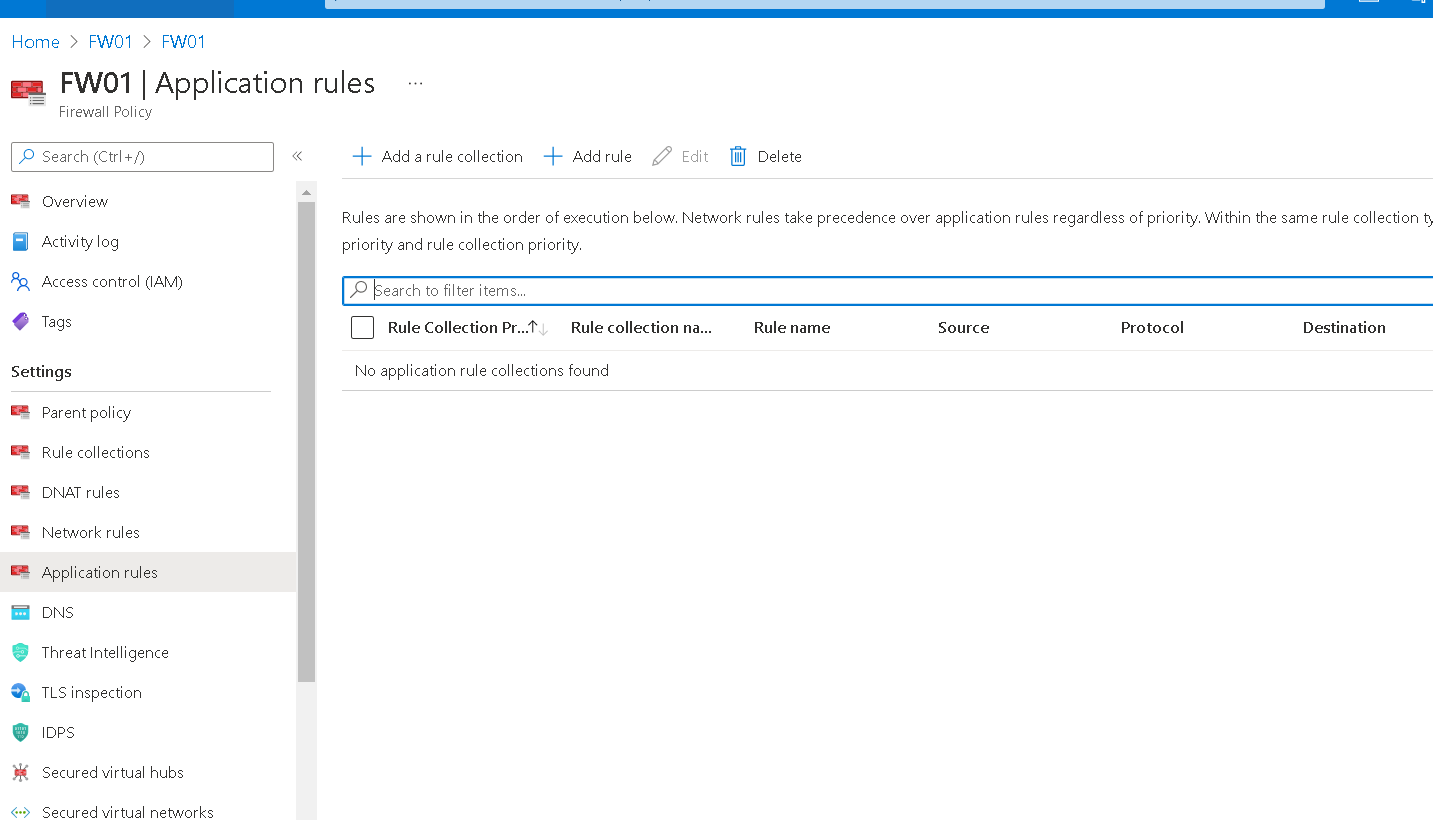The image size is (1433, 820).
Task: Click the IDPS shield icon
Action: coord(20,732)
